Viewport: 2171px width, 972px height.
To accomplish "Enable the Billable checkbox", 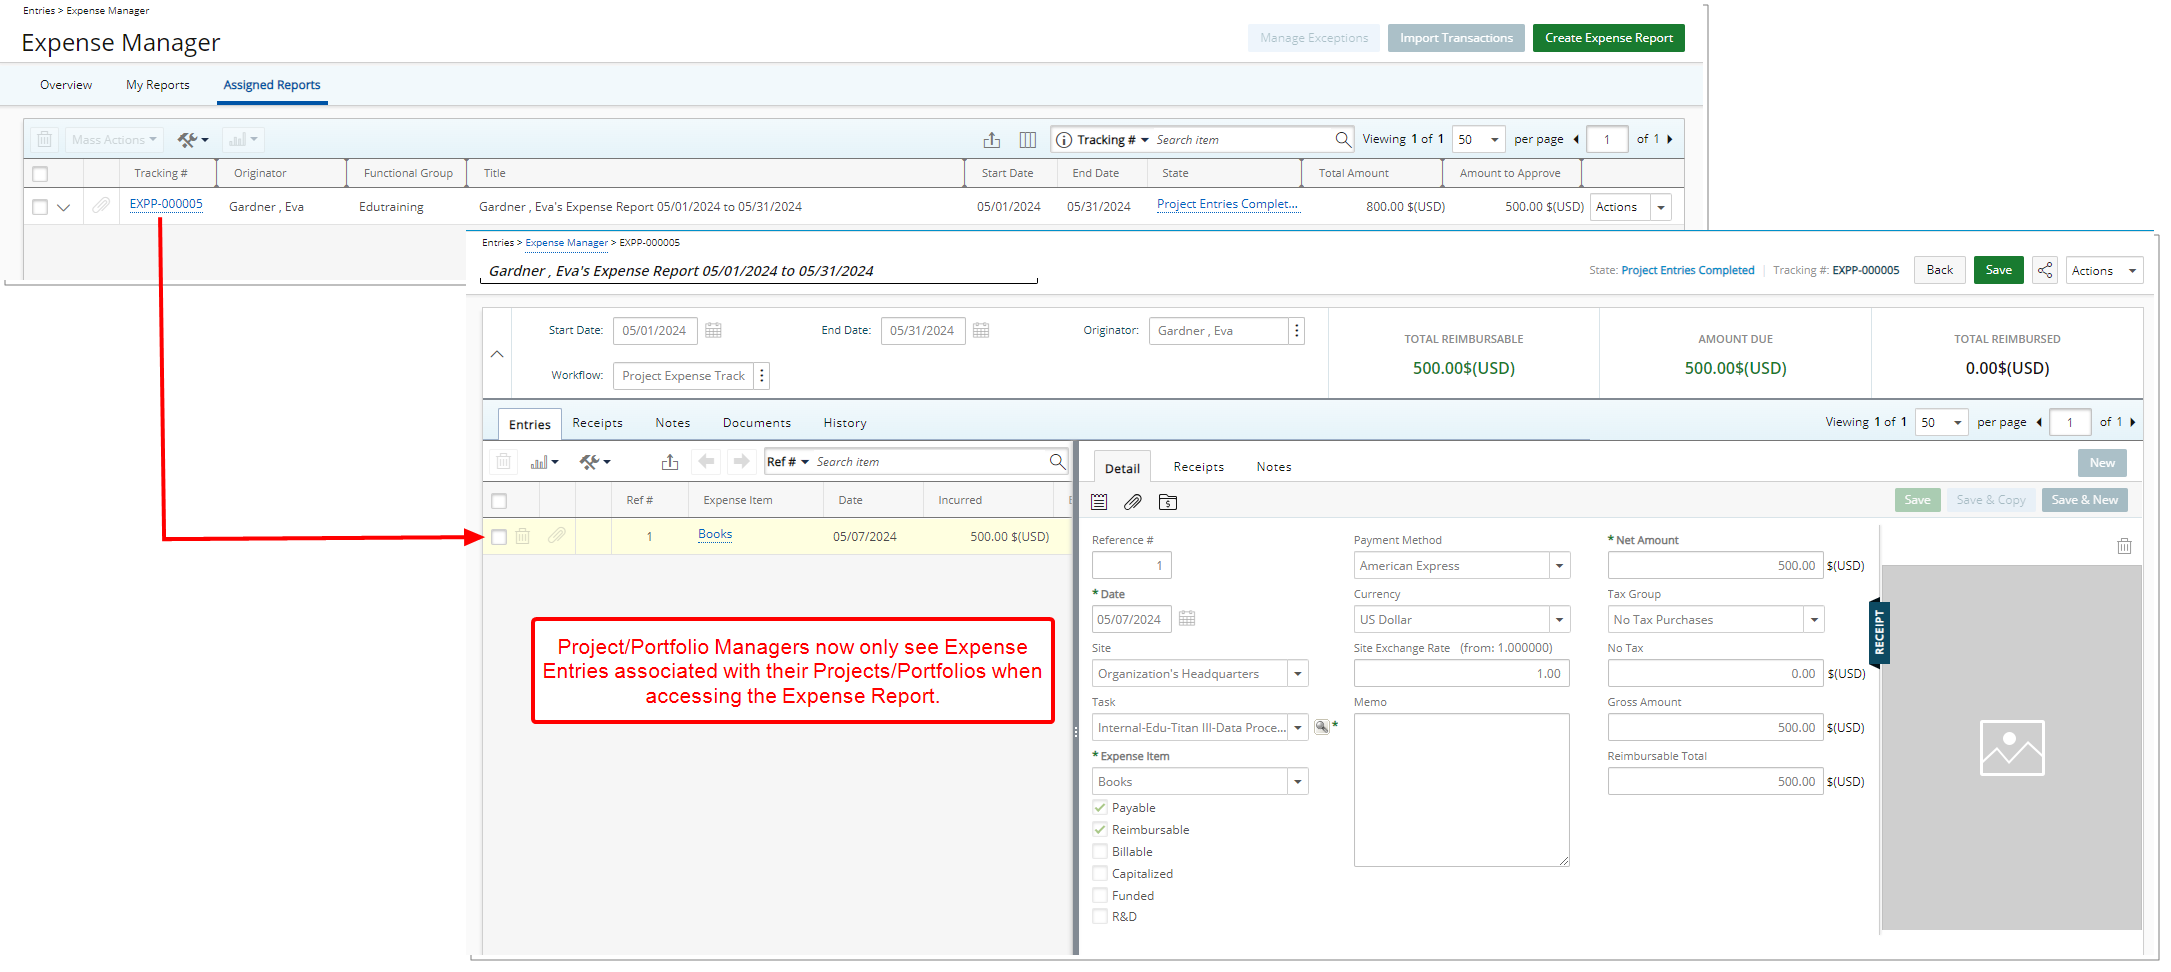I will pyautogui.click(x=1100, y=851).
